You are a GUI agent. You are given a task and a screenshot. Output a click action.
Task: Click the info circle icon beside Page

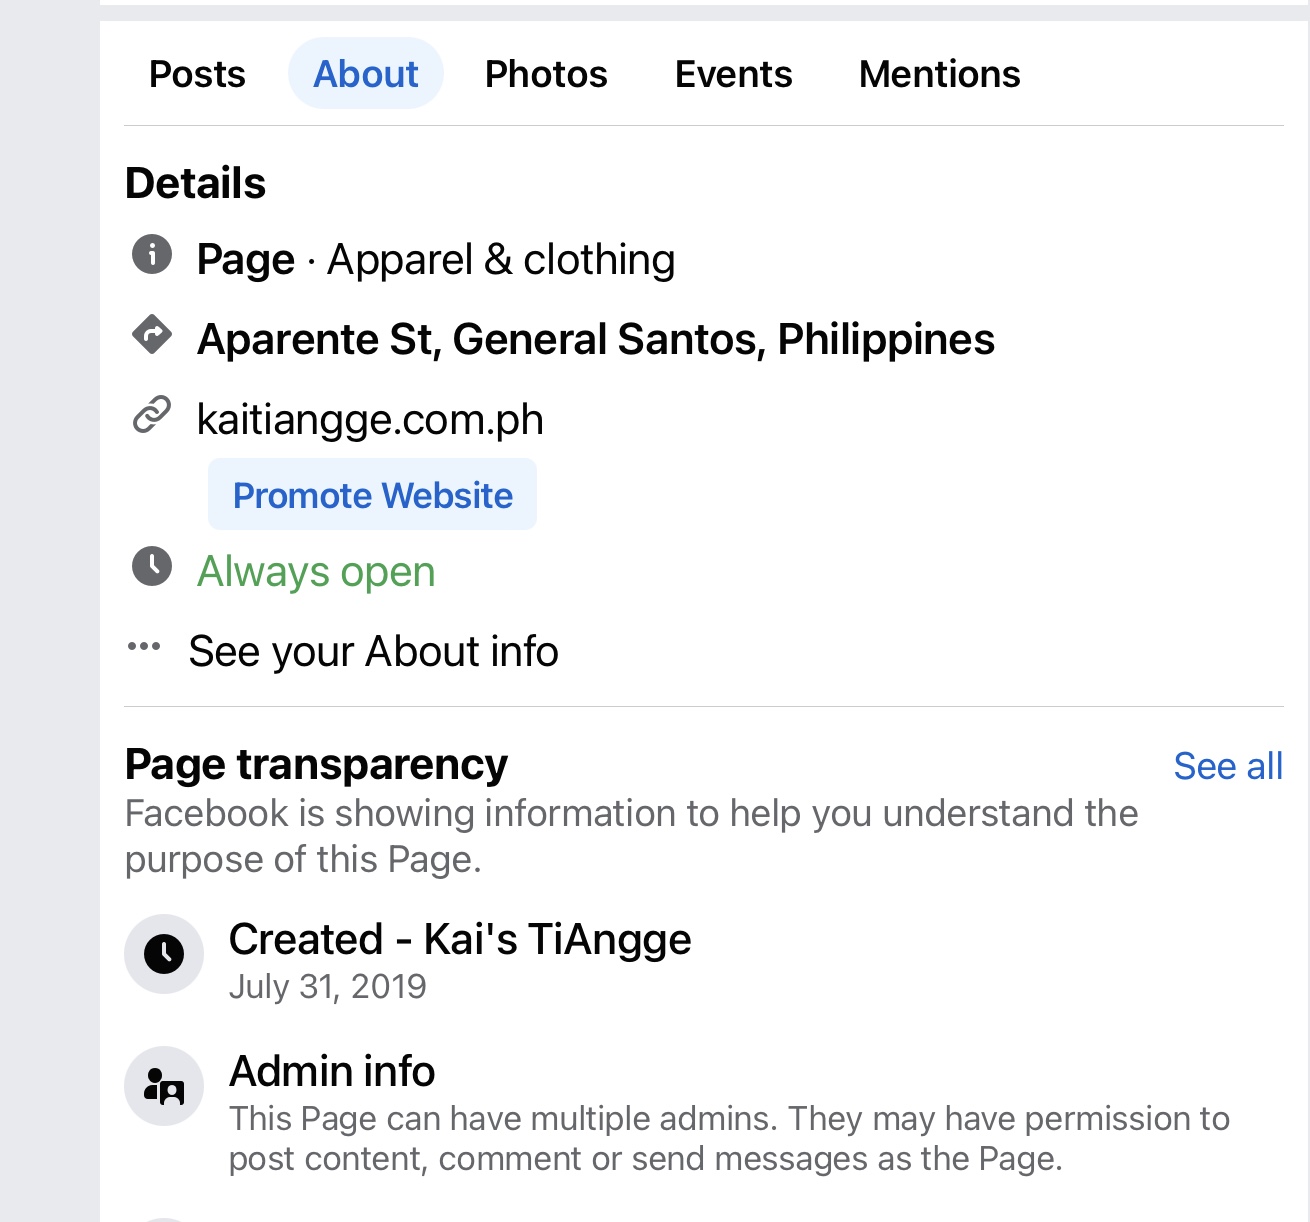pyautogui.click(x=152, y=254)
